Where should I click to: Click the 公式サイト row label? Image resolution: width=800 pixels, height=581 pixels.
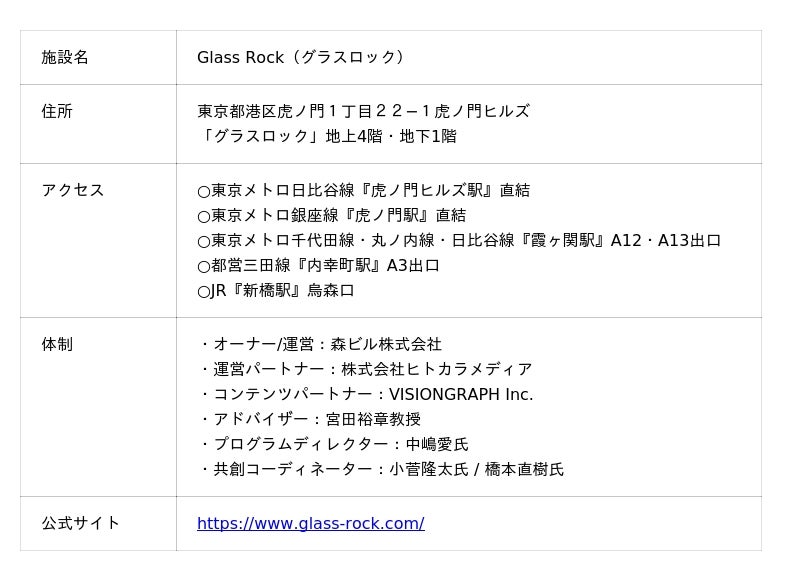[81, 523]
